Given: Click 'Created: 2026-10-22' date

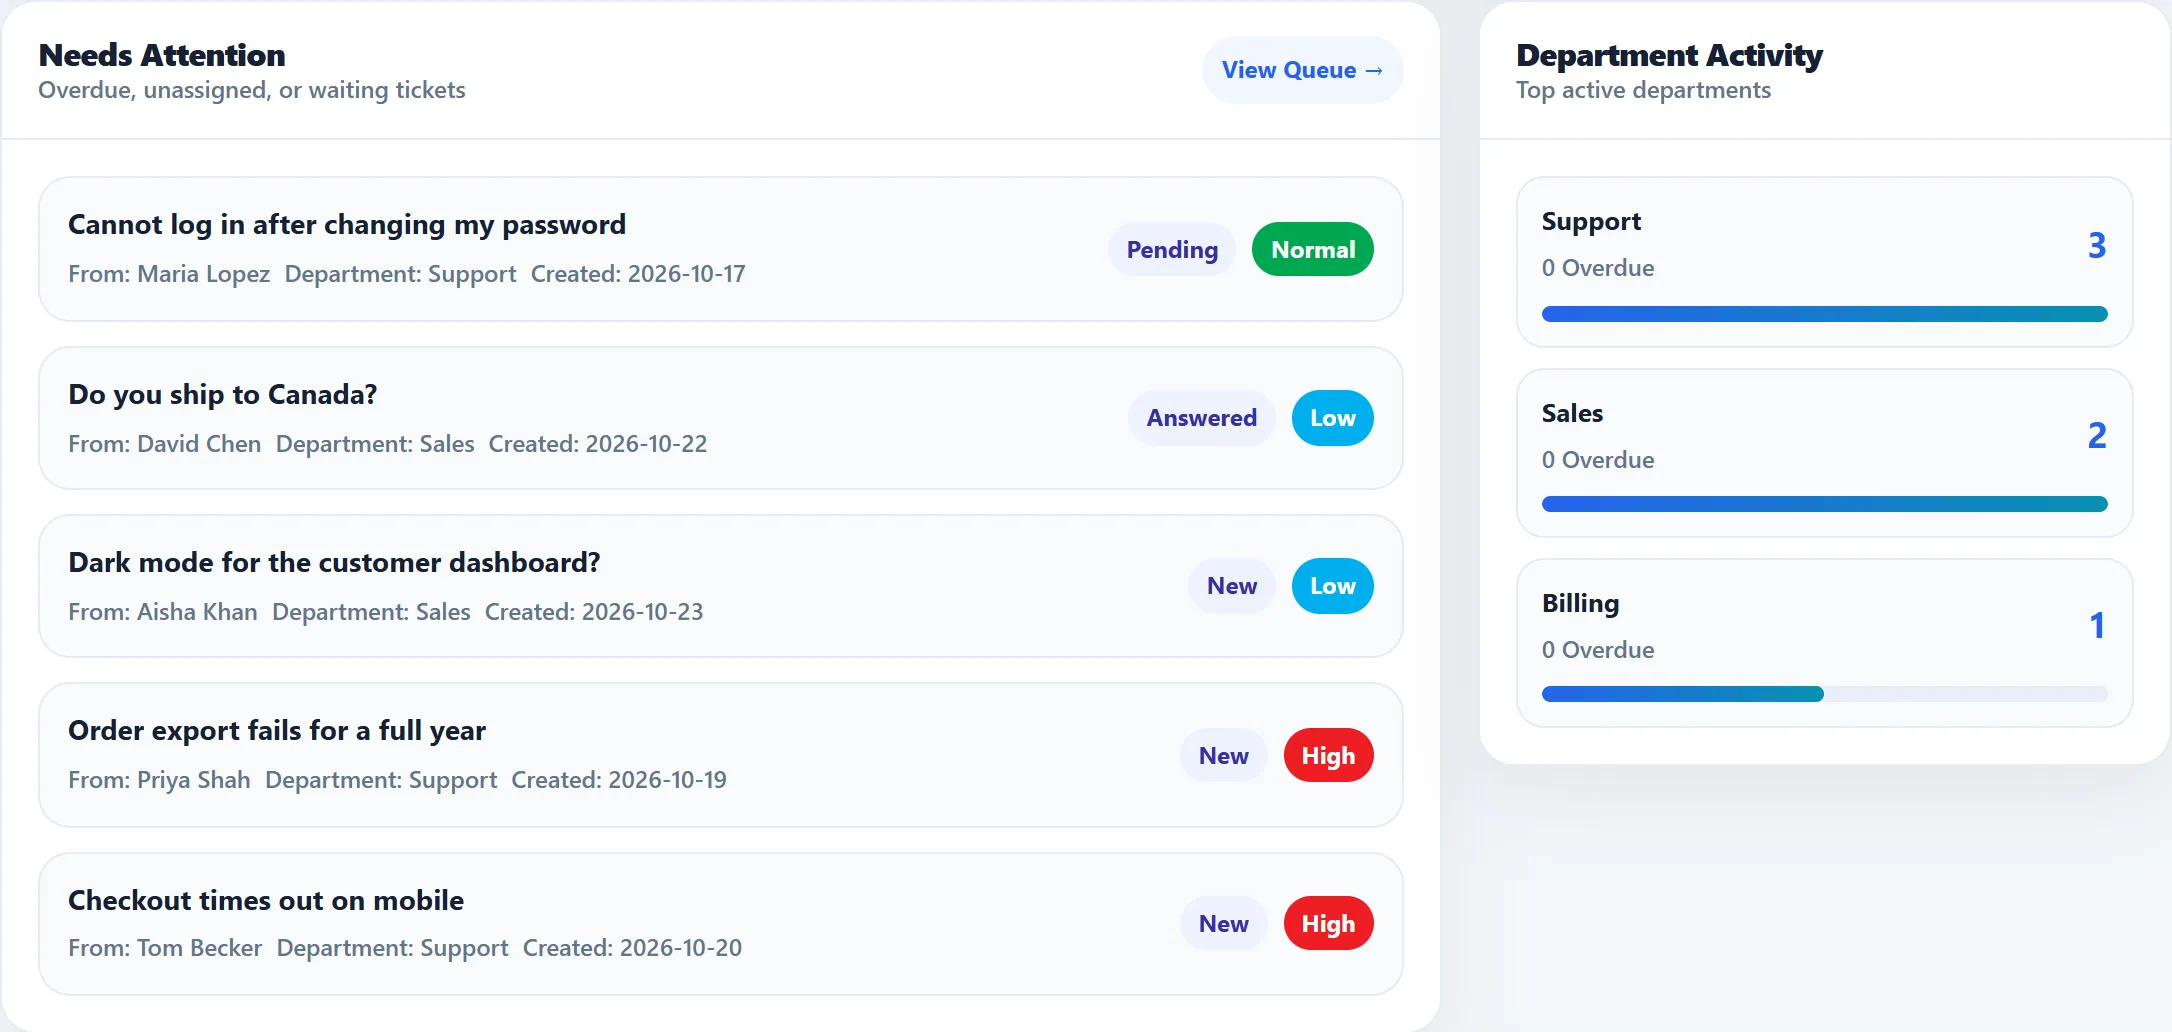Looking at the screenshot, I should coord(598,444).
